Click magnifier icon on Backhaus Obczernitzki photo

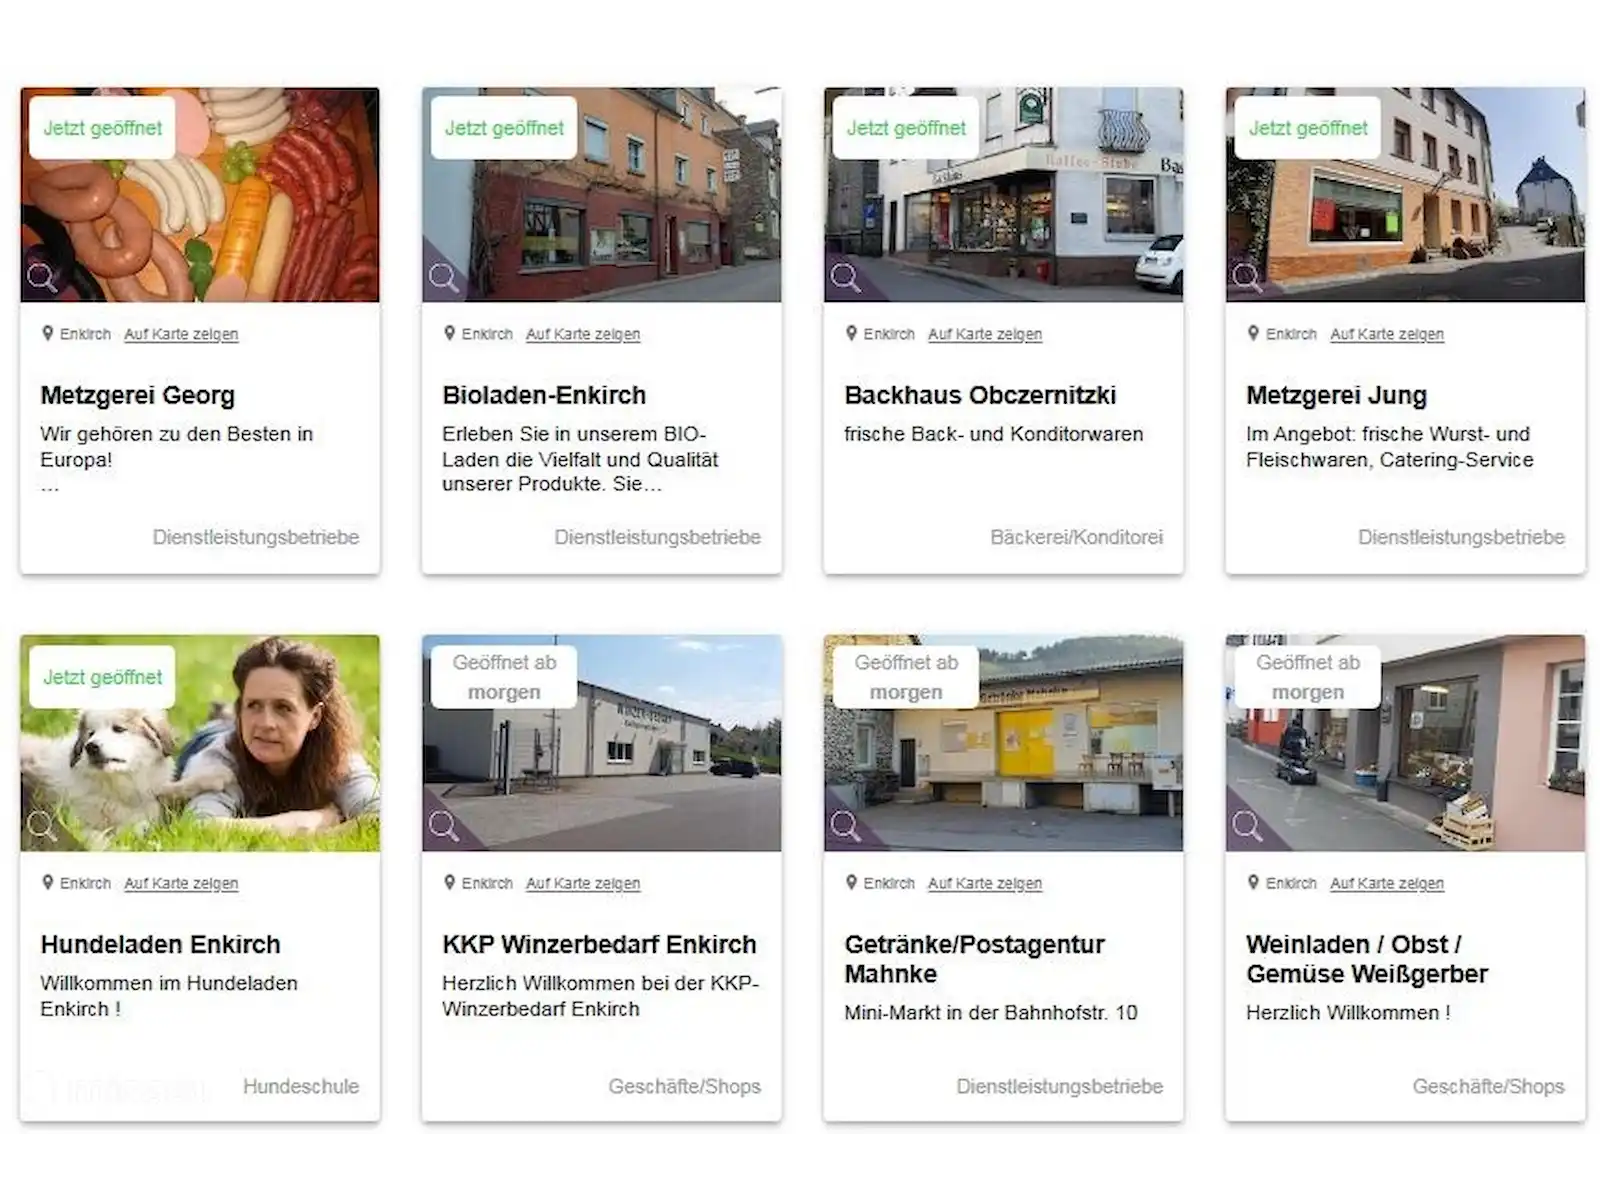click(846, 277)
